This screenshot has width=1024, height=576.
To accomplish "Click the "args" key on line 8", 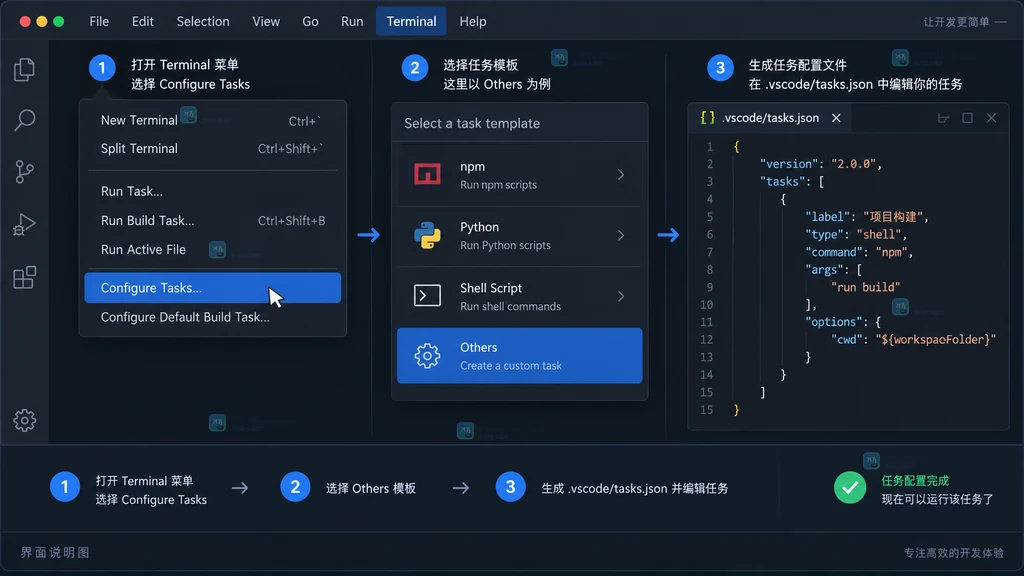I will pyautogui.click(x=824, y=270).
